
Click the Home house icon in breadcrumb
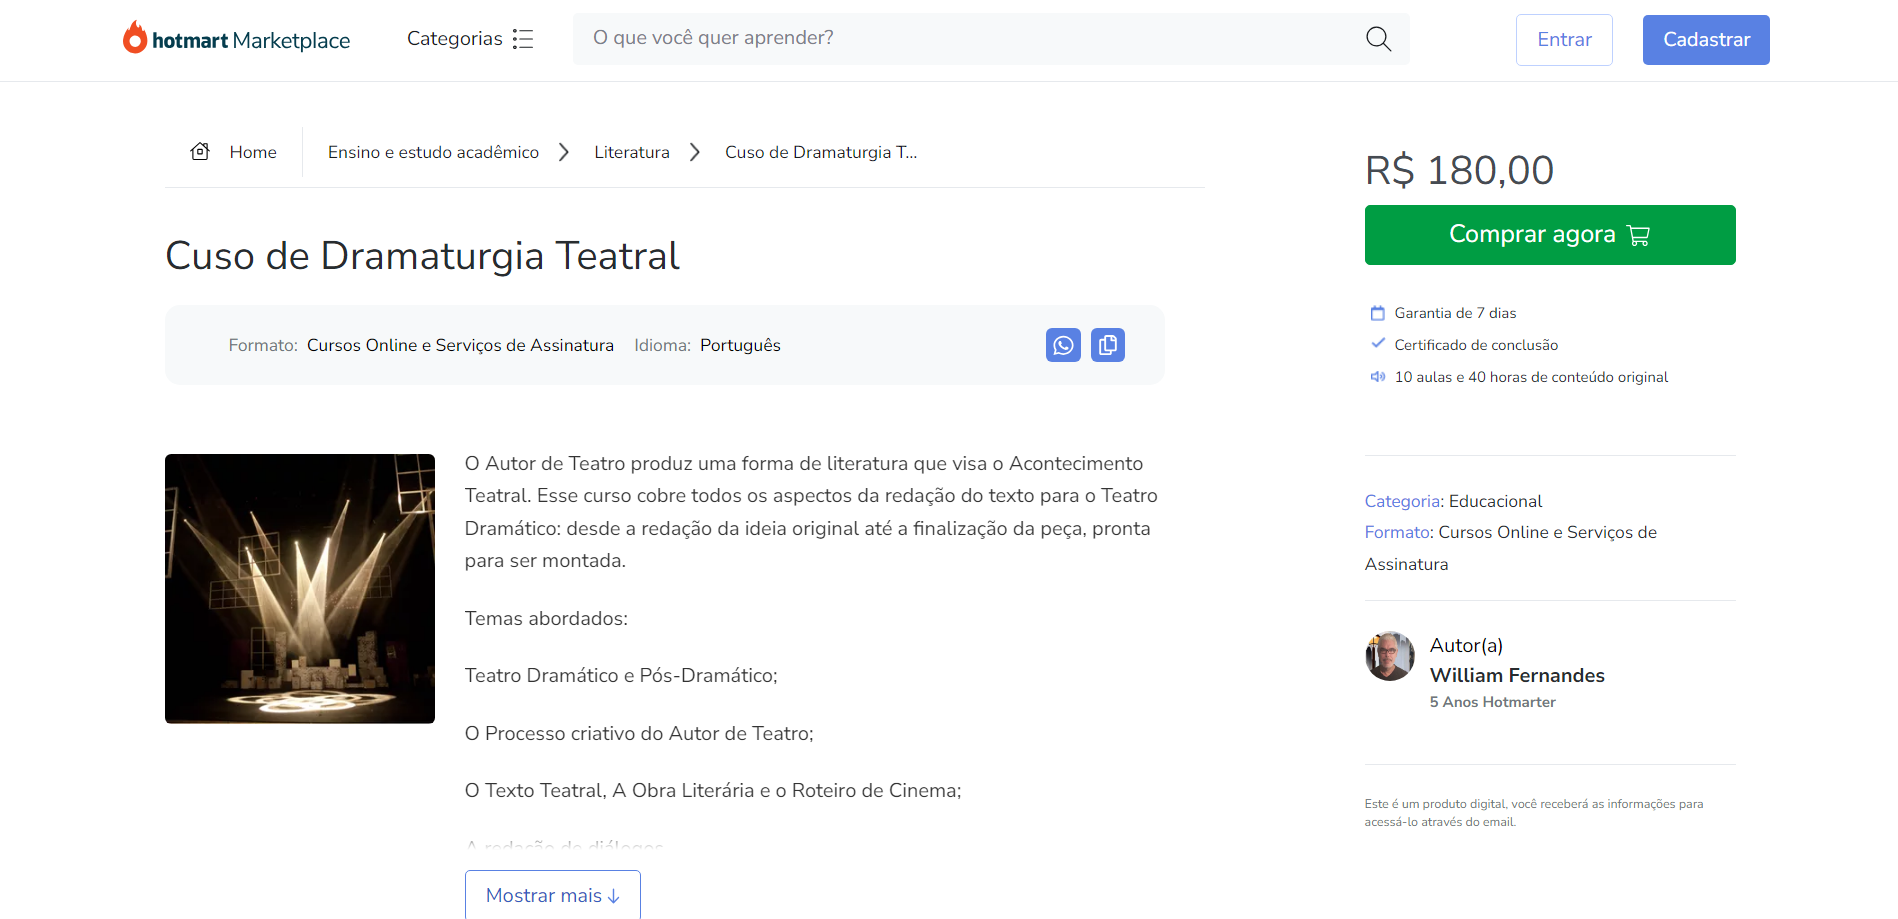point(200,151)
